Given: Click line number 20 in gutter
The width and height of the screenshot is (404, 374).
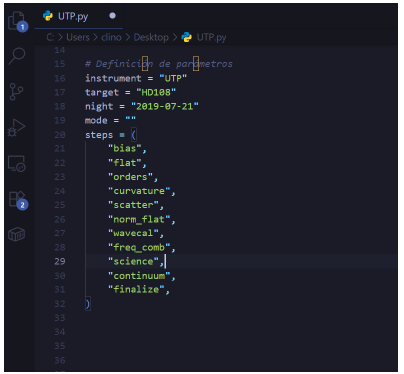Looking at the screenshot, I should point(60,135).
